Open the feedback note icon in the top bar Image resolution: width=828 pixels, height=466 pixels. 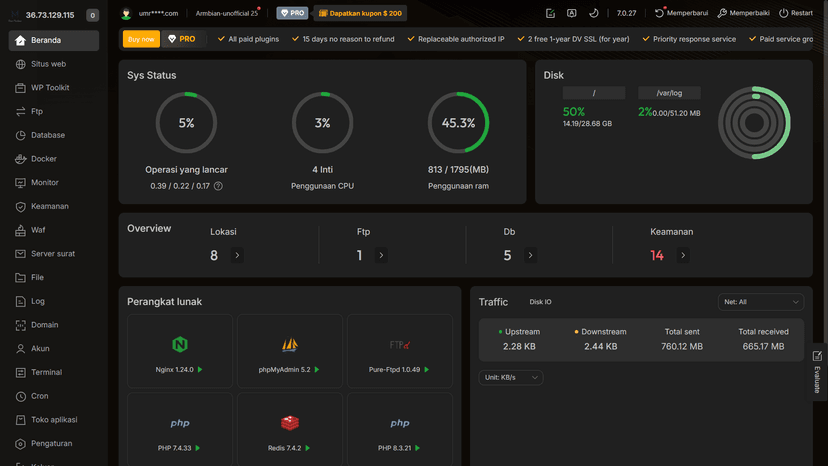[x=550, y=14]
